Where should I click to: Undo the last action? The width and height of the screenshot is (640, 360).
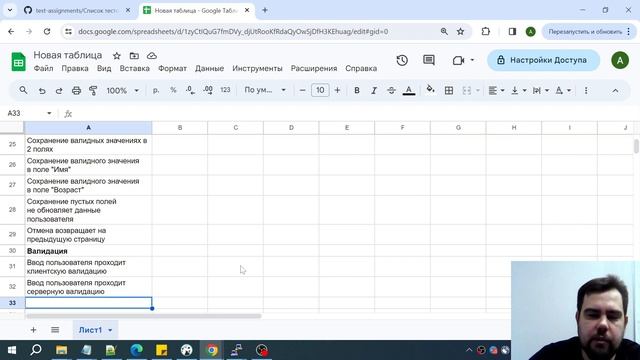[42, 91]
